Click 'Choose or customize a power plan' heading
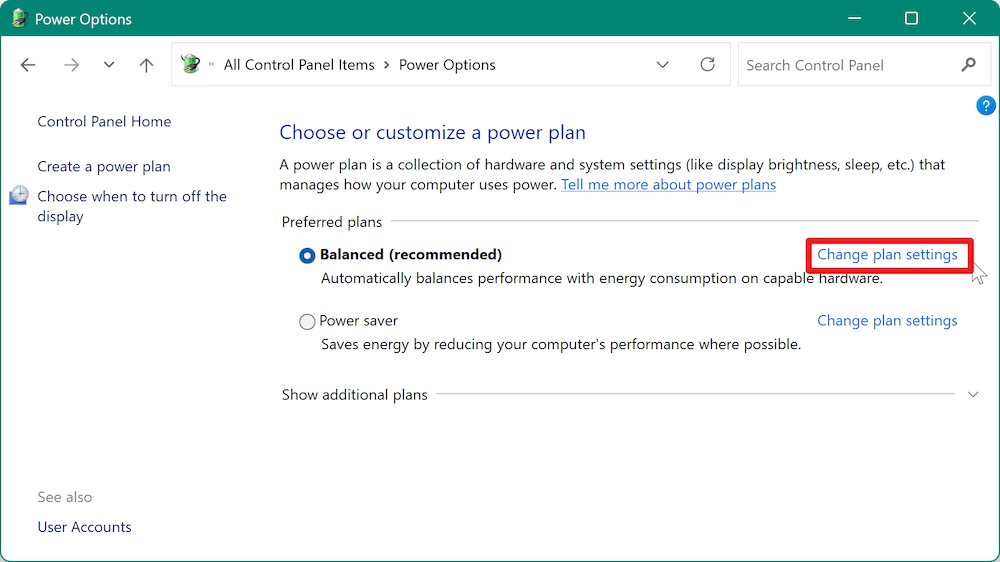1000x562 pixels. 432,133
